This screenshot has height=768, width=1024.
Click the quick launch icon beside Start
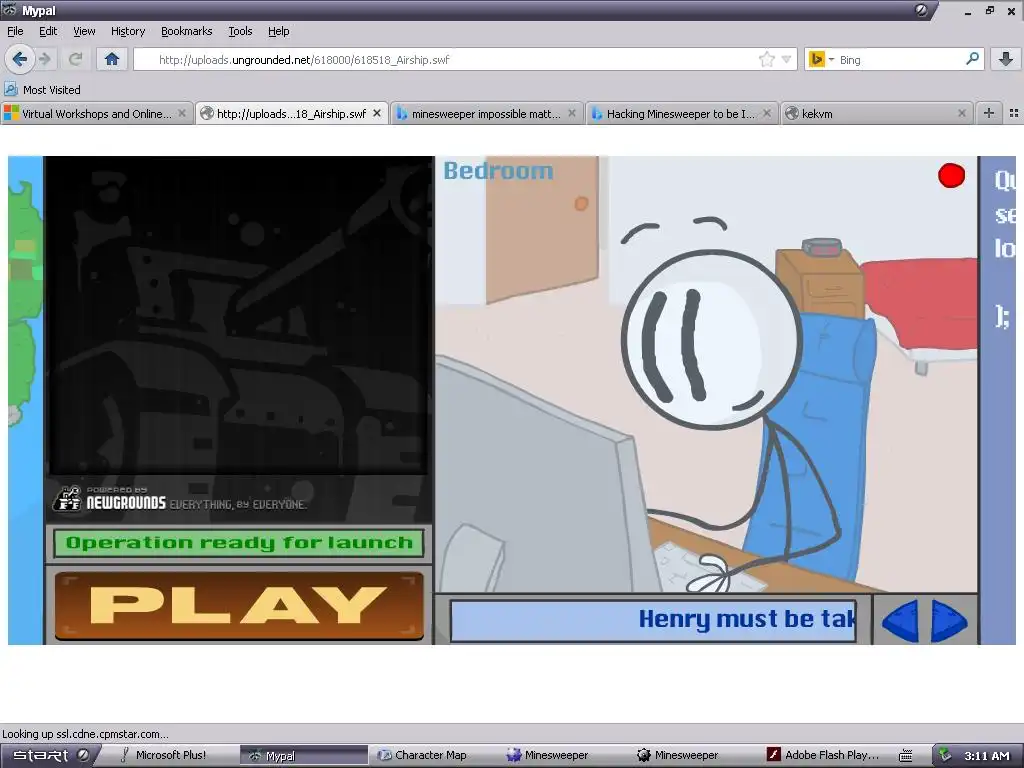point(83,755)
